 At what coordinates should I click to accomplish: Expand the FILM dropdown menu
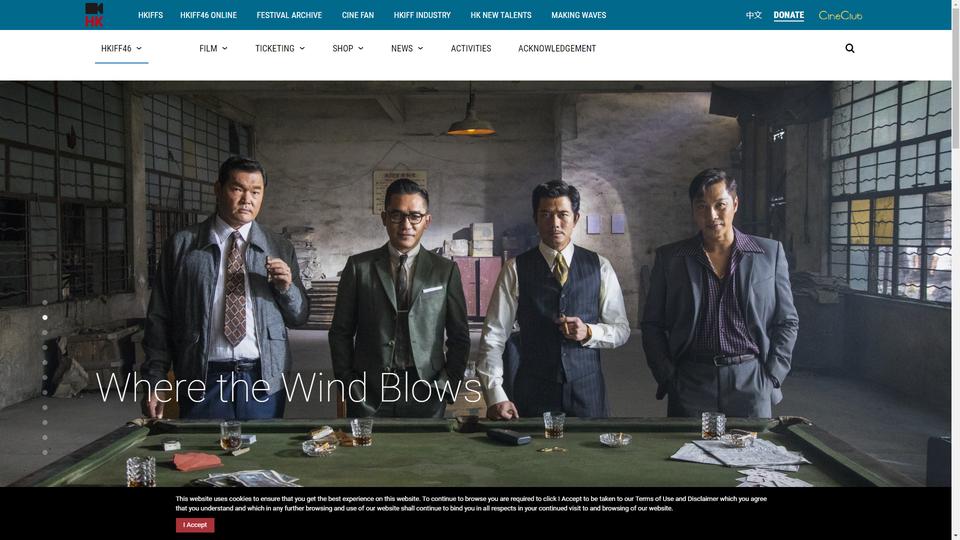tap(213, 48)
